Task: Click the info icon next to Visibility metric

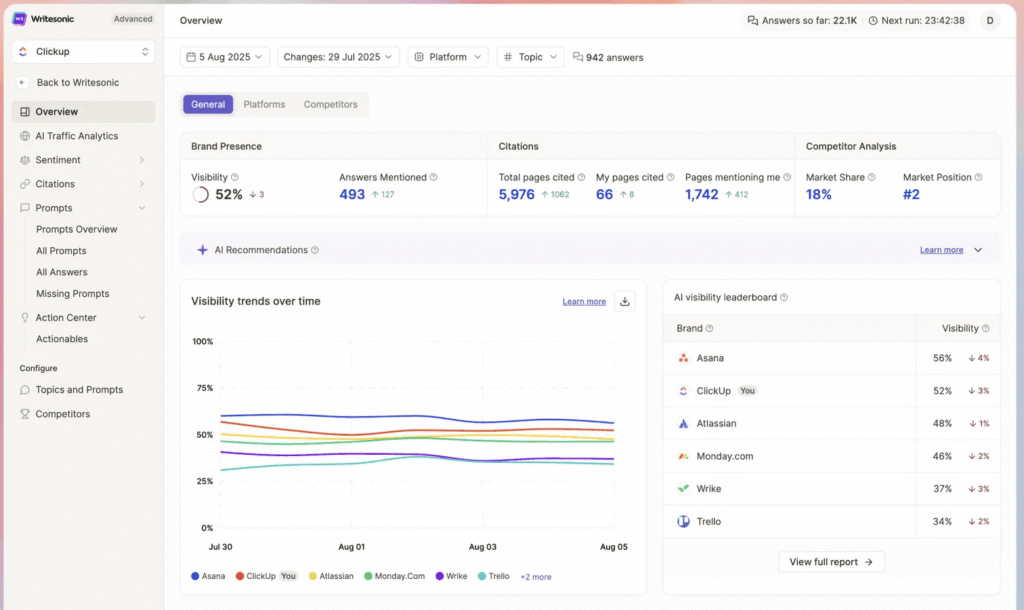Action: click(x=237, y=178)
